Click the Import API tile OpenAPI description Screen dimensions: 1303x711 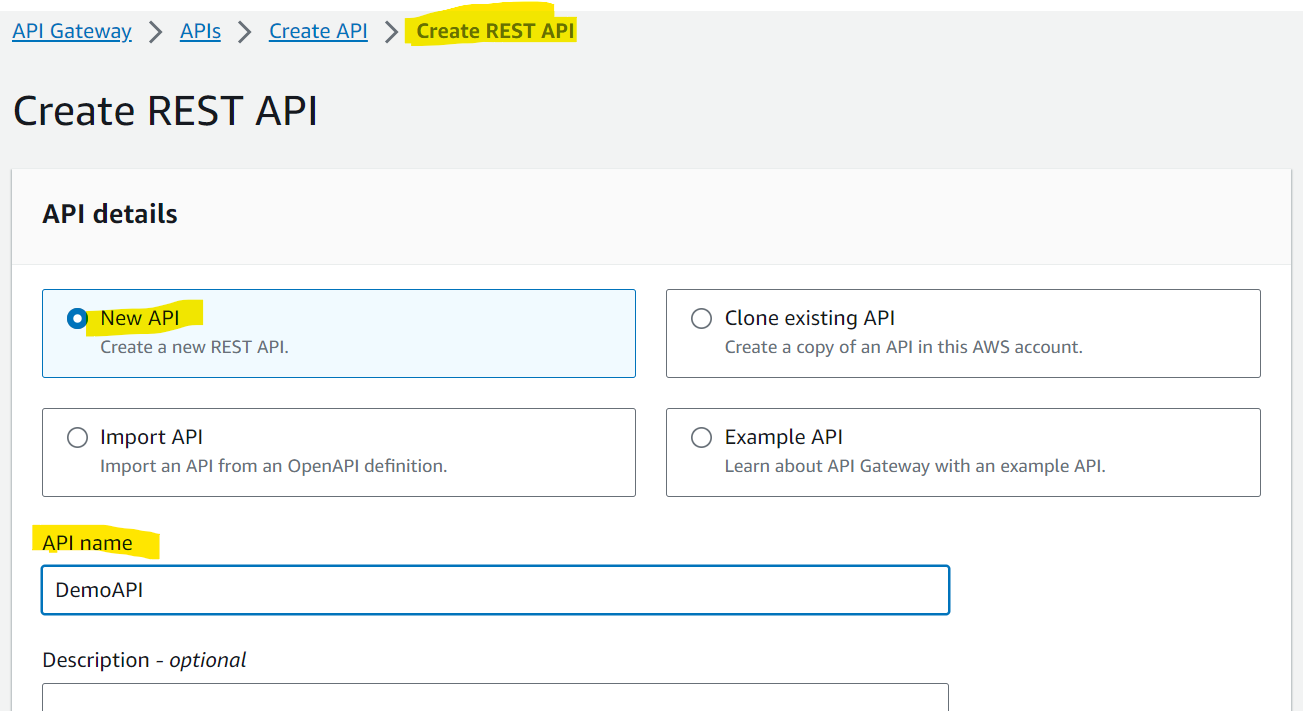274,466
